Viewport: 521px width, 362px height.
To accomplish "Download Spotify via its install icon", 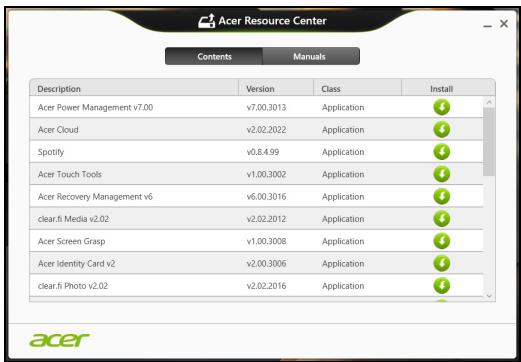I will [442, 152].
